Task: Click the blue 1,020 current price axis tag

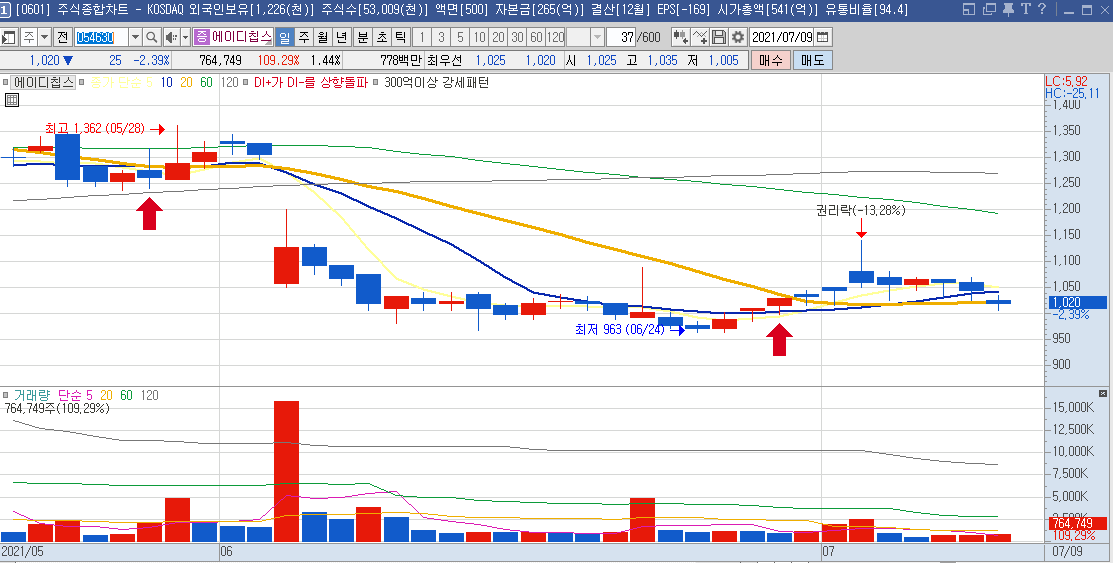Action: [x=1077, y=302]
